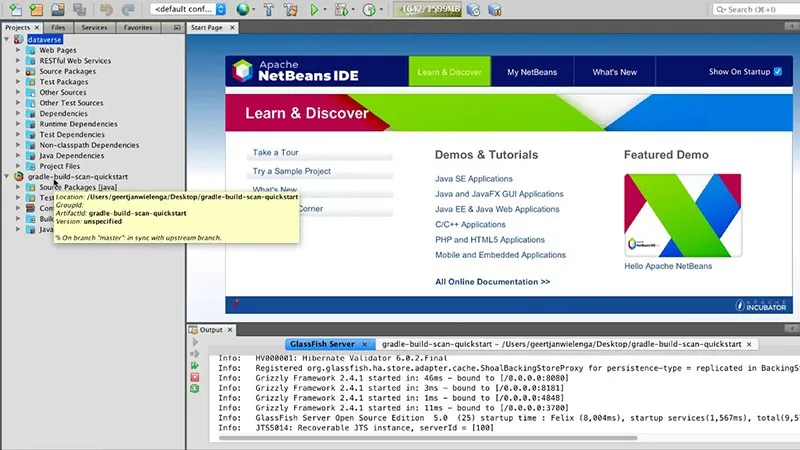Click the globe browser icon
This screenshot has width=800, height=450.
pyautogui.click(x=243, y=9)
